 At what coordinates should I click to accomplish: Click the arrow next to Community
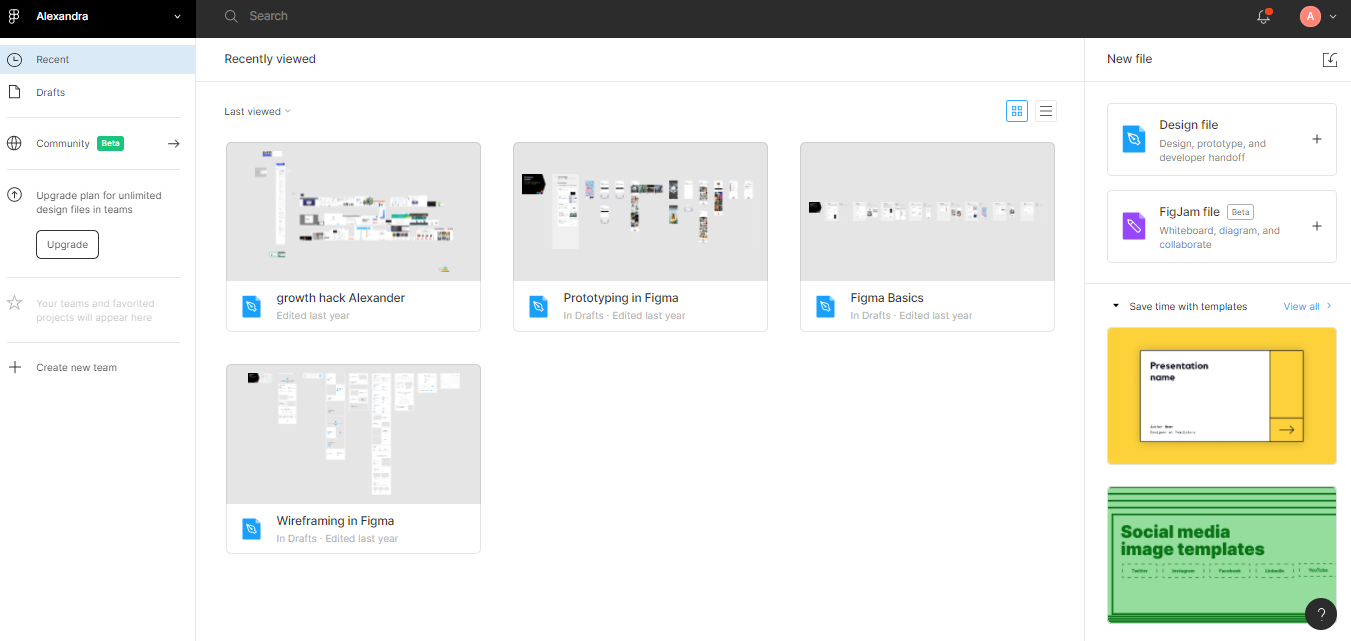pyautogui.click(x=173, y=143)
